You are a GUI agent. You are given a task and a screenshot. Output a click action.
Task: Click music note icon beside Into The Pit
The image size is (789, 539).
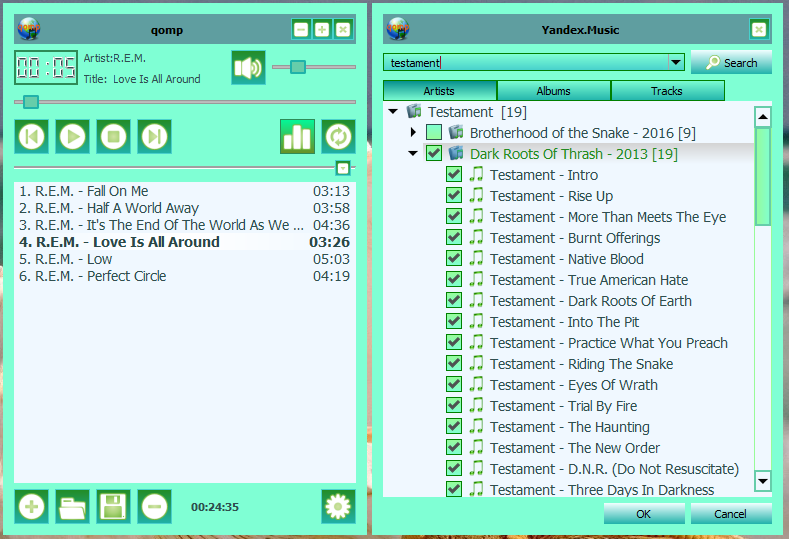tap(476, 321)
